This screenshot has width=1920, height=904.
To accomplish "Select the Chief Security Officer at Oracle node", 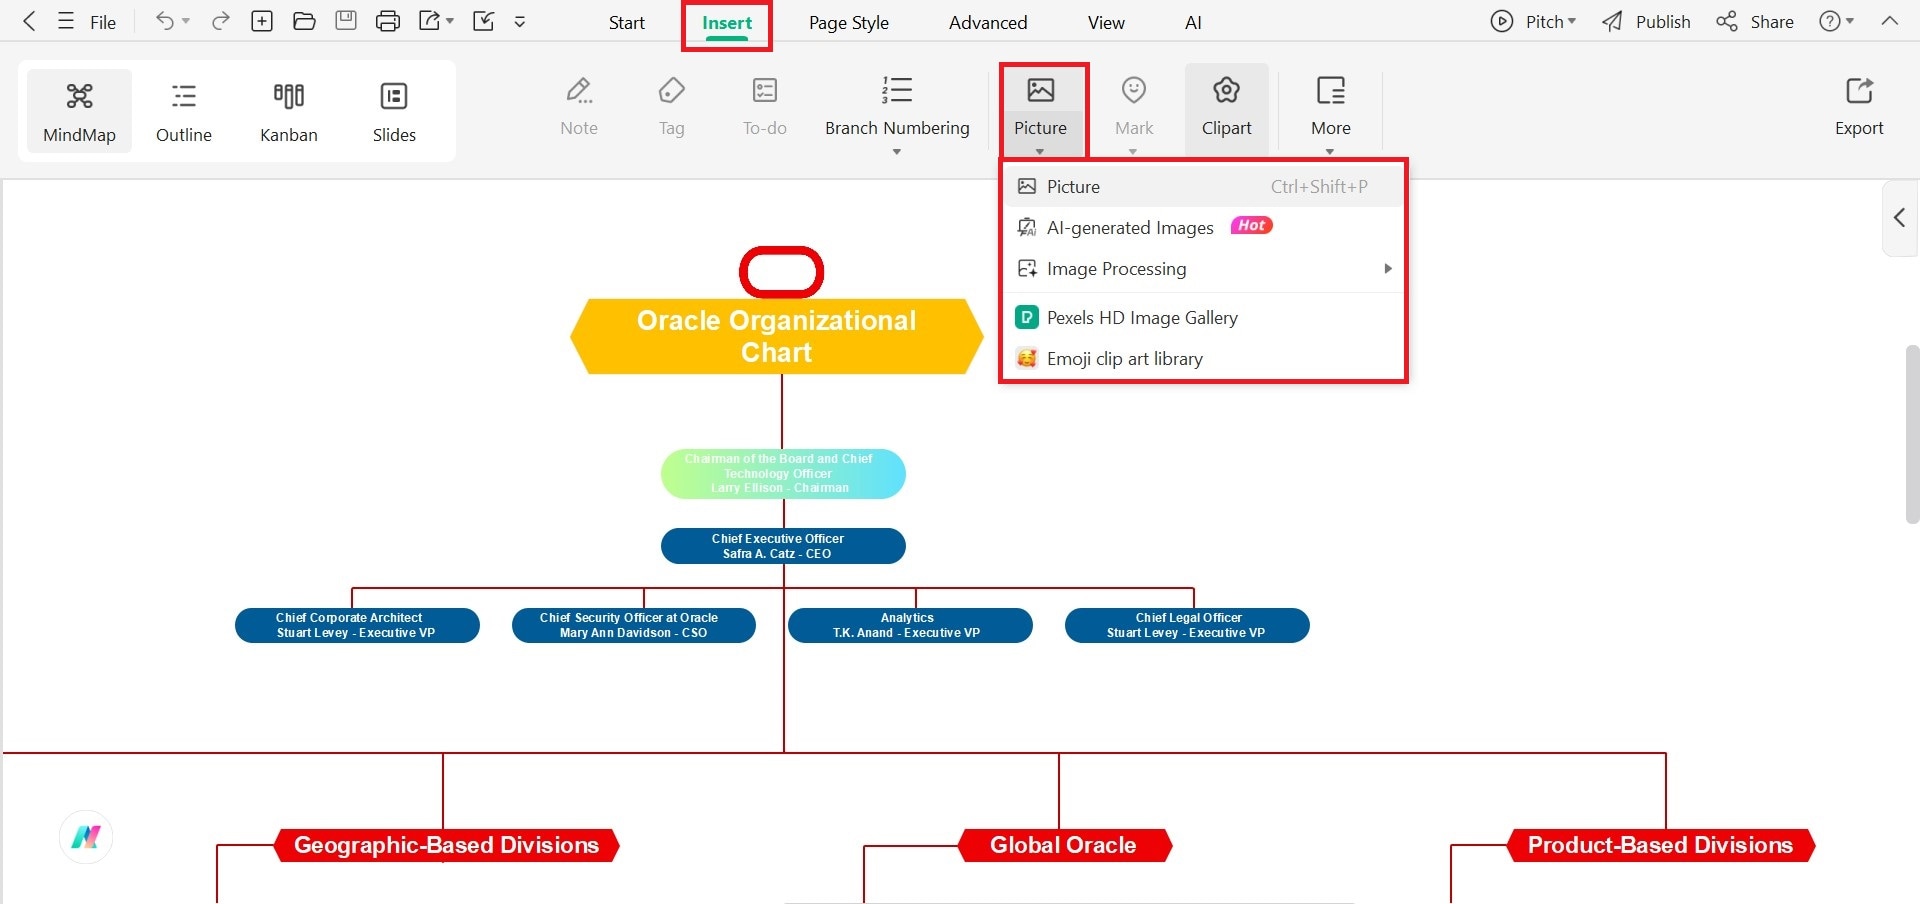I will pyautogui.click(x=634, y=625).
